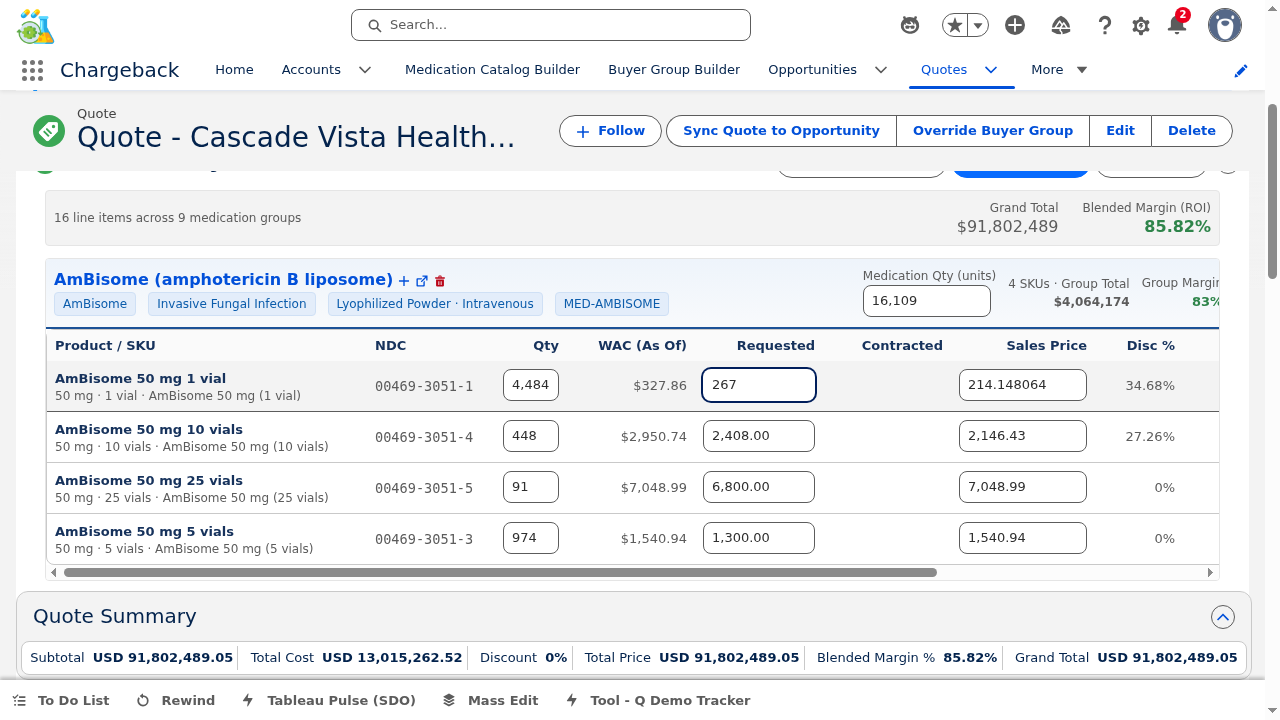Click Requested field for AmBisome 1 vial
The width and height of the screenshot is (1280, 720).
point(759,385)
